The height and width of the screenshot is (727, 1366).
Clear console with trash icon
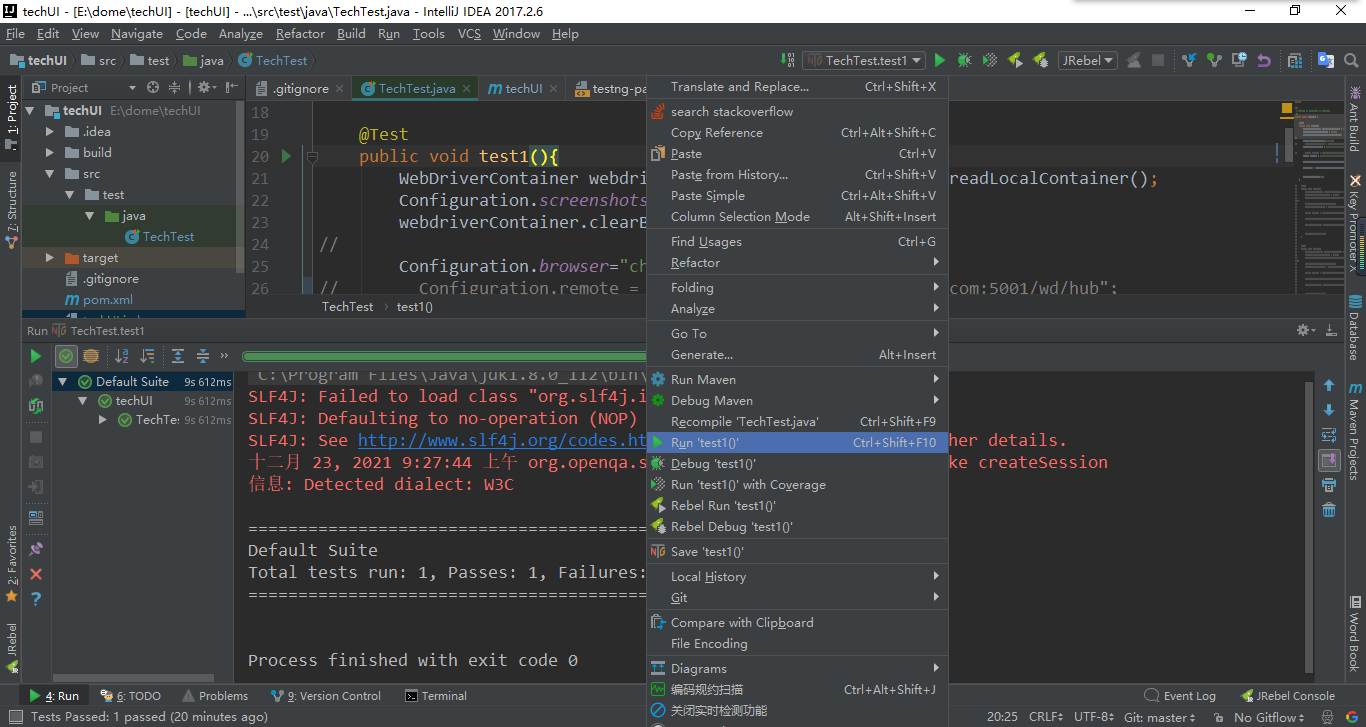tap(1329, 510)
